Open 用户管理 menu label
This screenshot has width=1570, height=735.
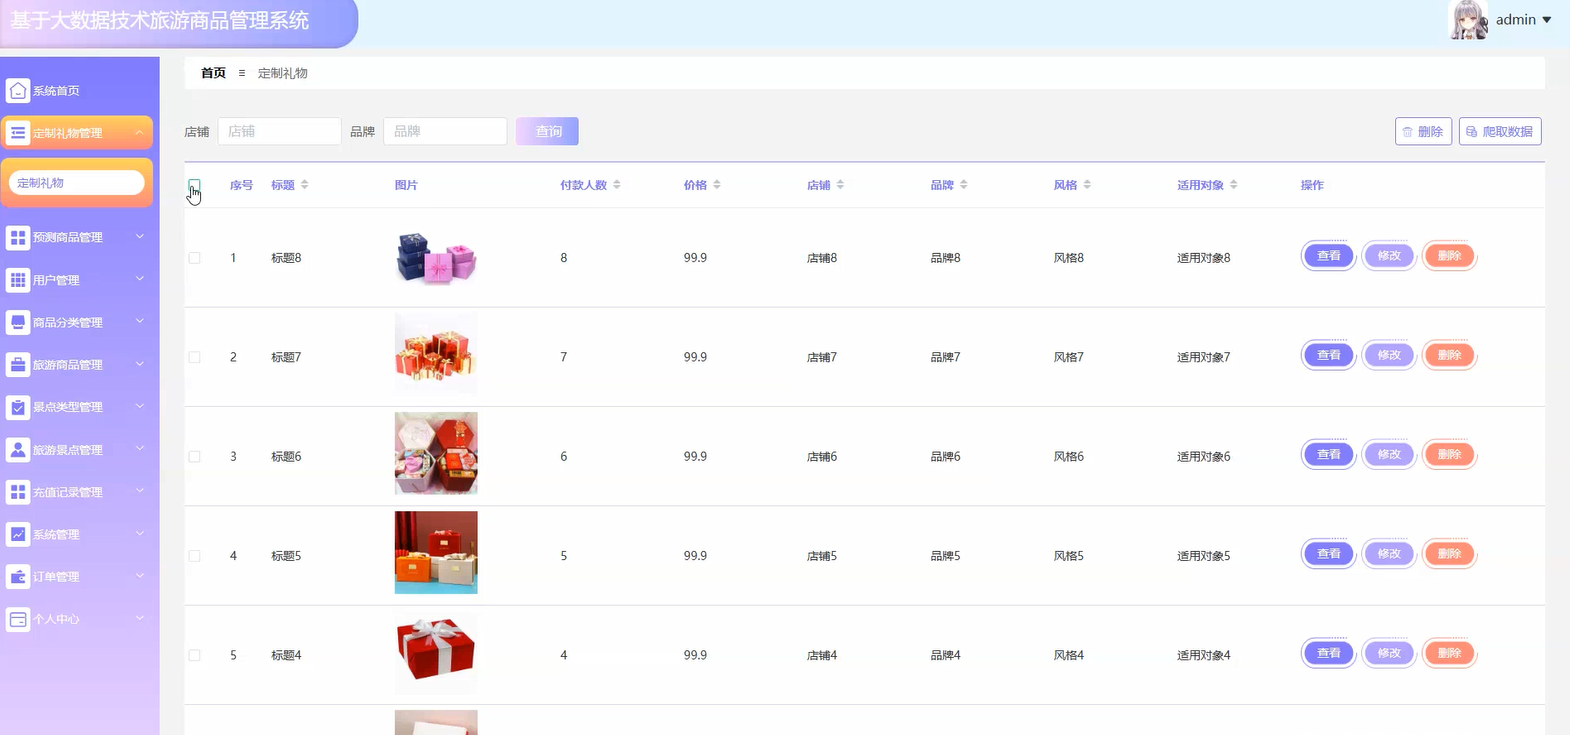pyautogui.click(x=56, y=281)
